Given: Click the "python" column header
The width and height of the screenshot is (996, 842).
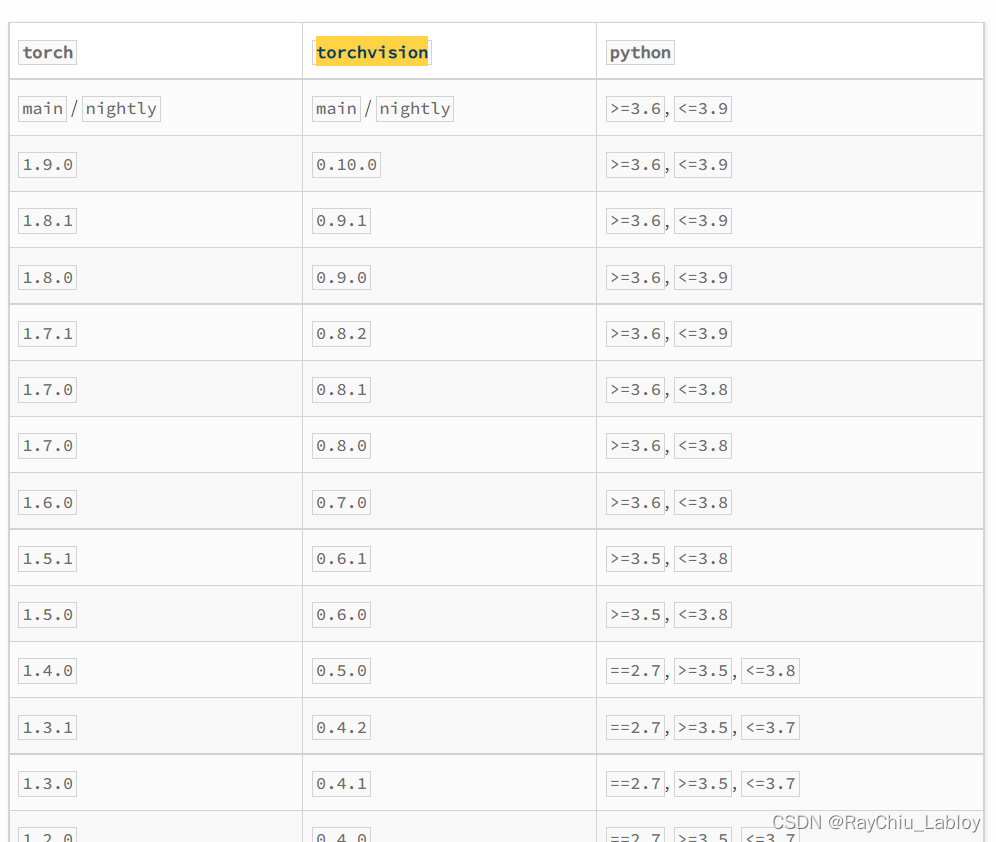Looking at the screenshot, I should point(640,52).
